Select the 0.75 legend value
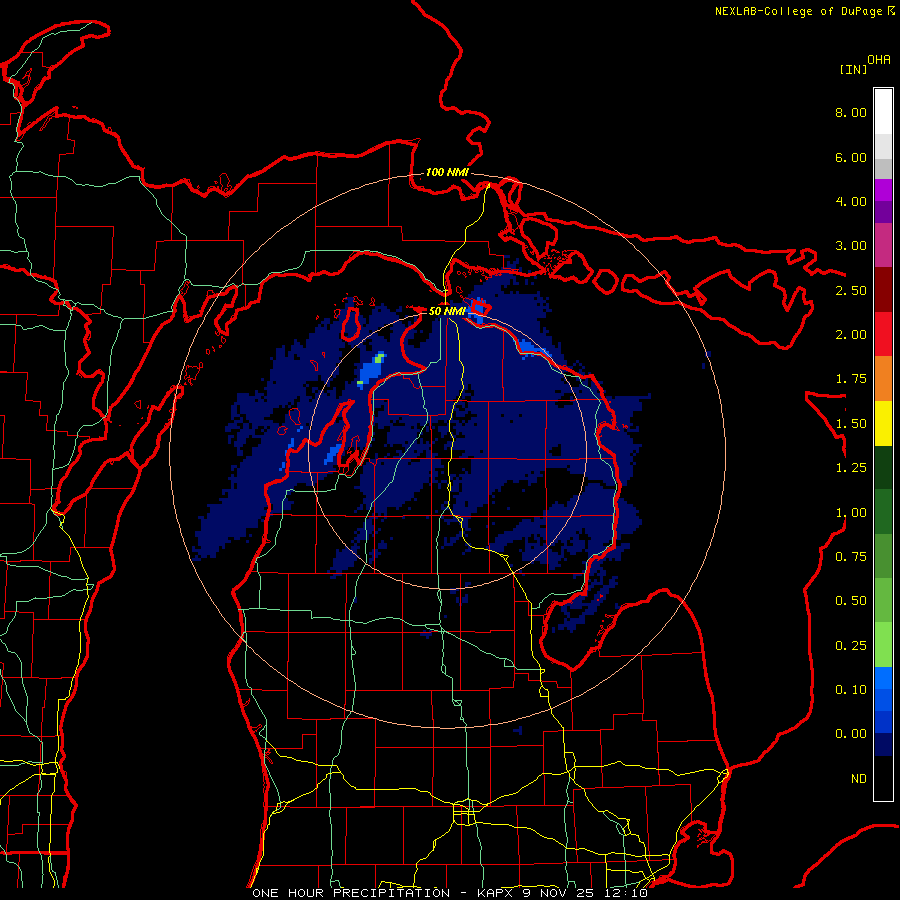This screenshot has width=900, height=900. coord(851,557)
